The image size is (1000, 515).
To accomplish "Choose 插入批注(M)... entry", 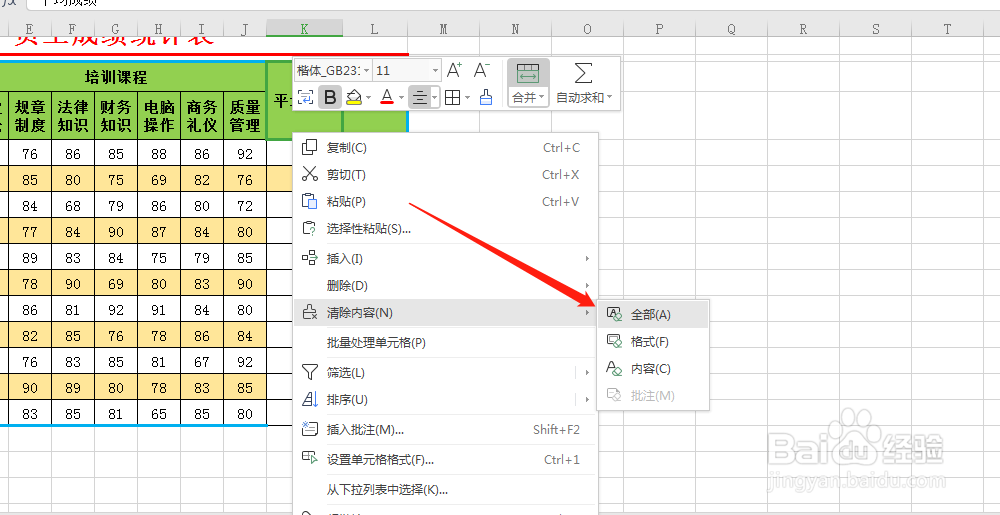I will click(x=445, y=430).
